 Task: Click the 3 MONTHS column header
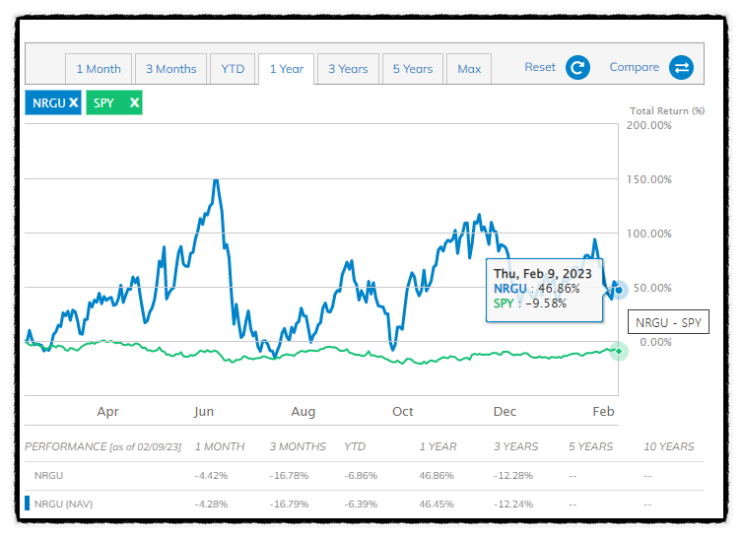(x=298, y=447)
